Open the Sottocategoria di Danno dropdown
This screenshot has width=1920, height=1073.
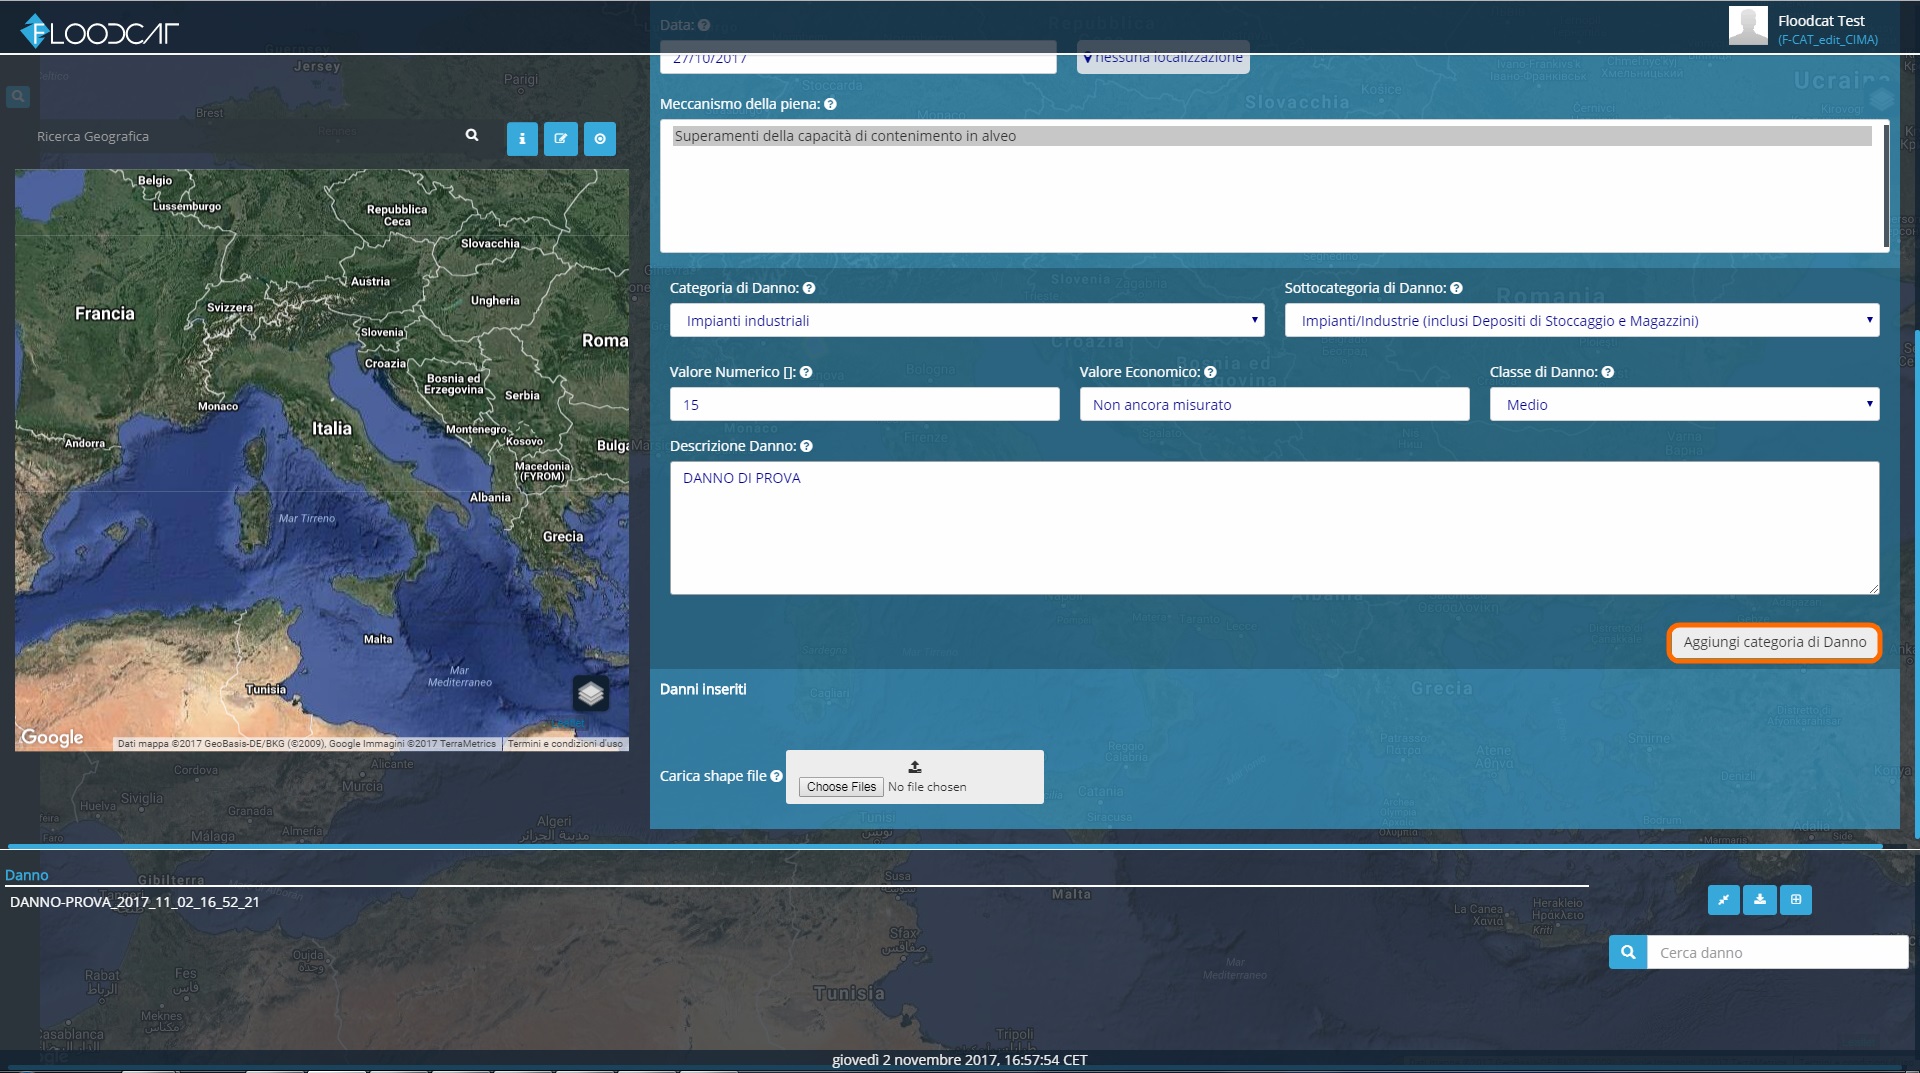pyautogui.click(x=1582, y=320)
